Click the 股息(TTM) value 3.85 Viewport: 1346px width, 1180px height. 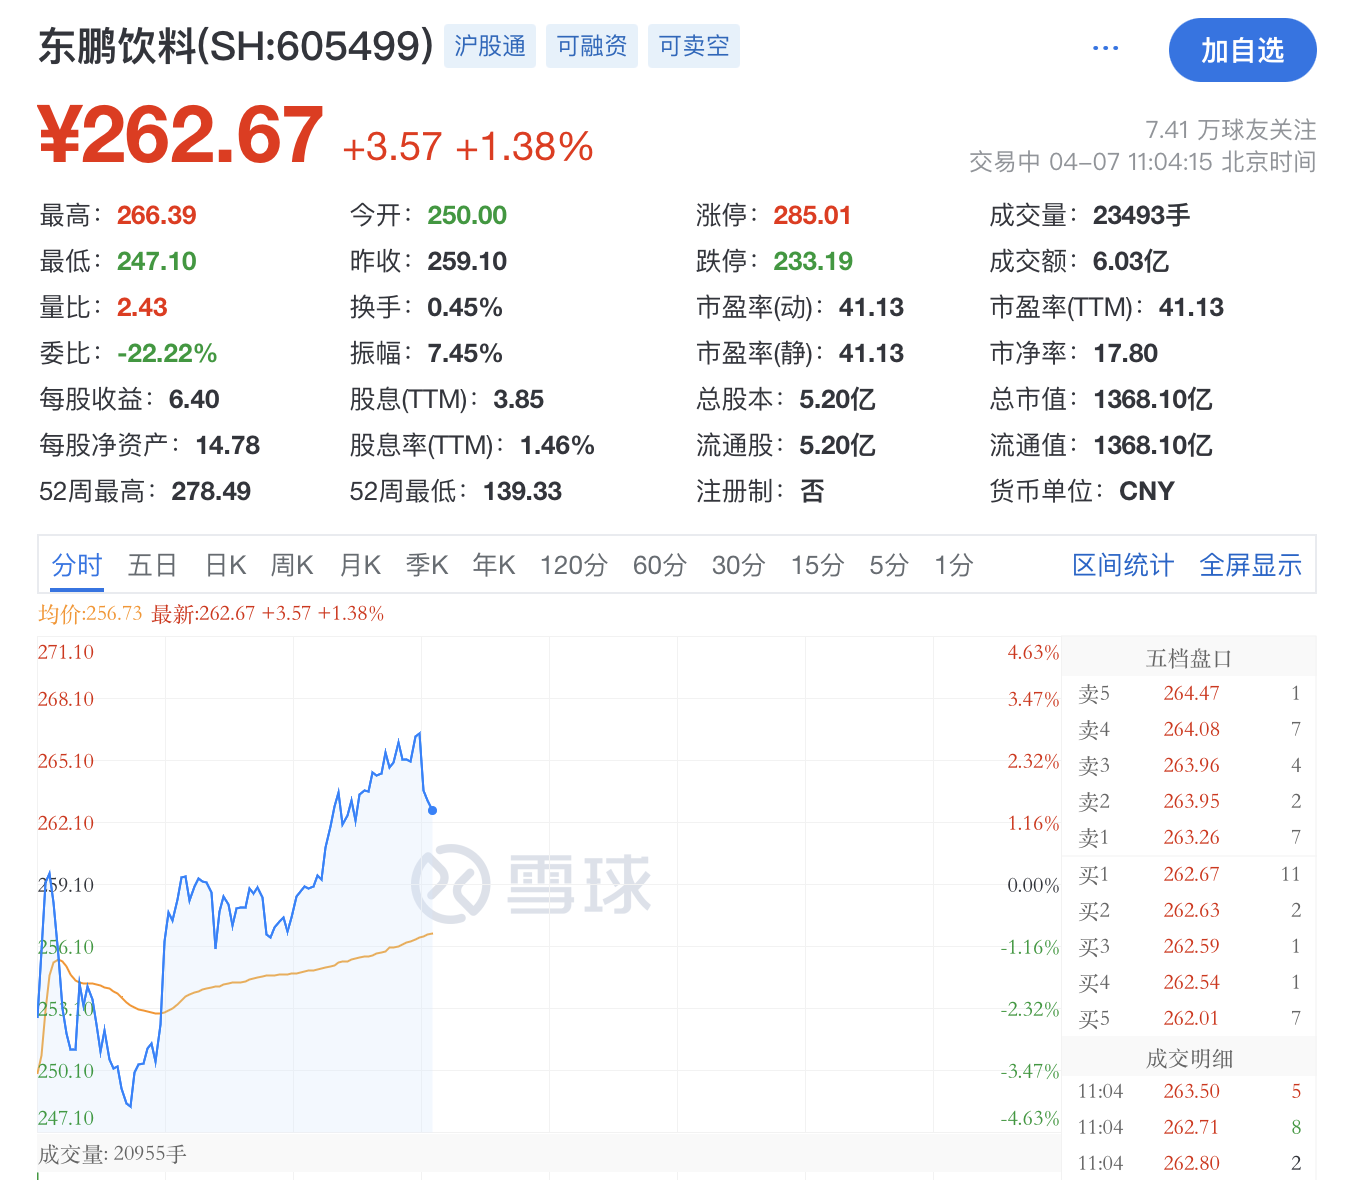[519, 399]
